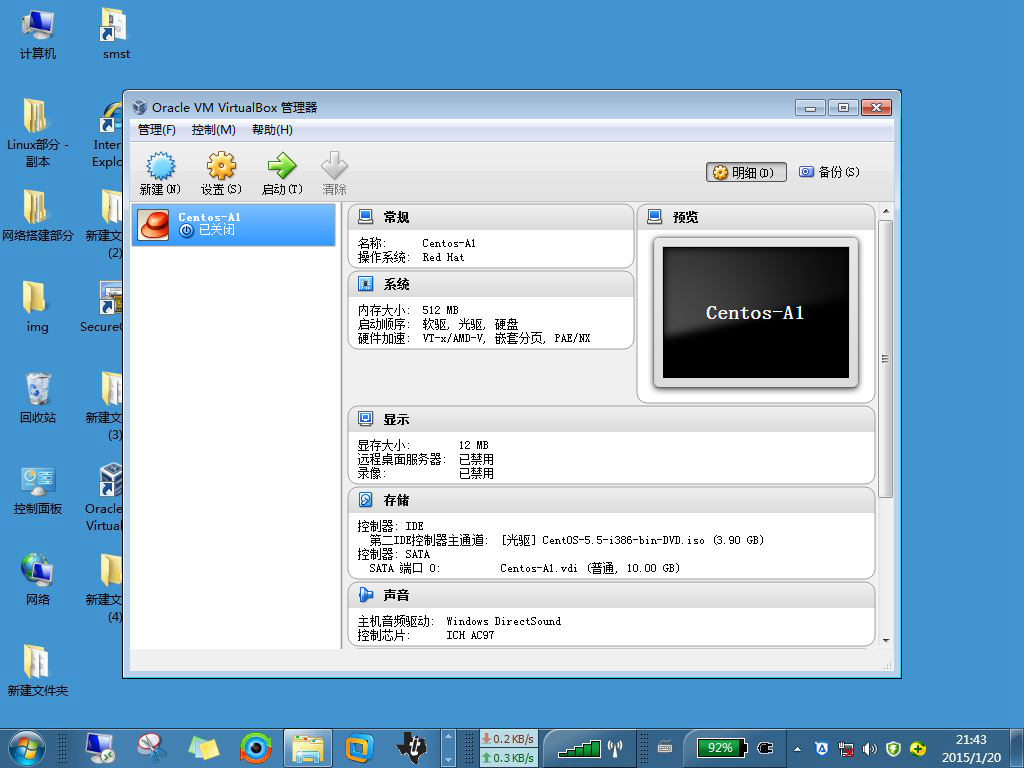Click the 预览 section header
The height and width of the screenshot is (768, 1024).
click(x=756, y=217)
